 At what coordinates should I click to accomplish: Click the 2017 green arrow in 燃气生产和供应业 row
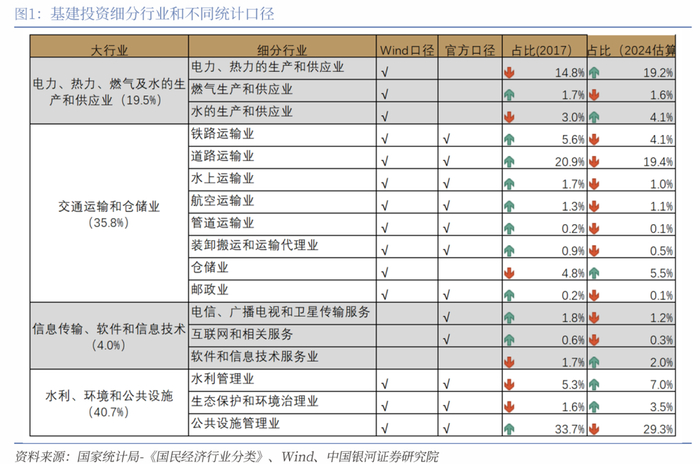click(x=509, y=95)
